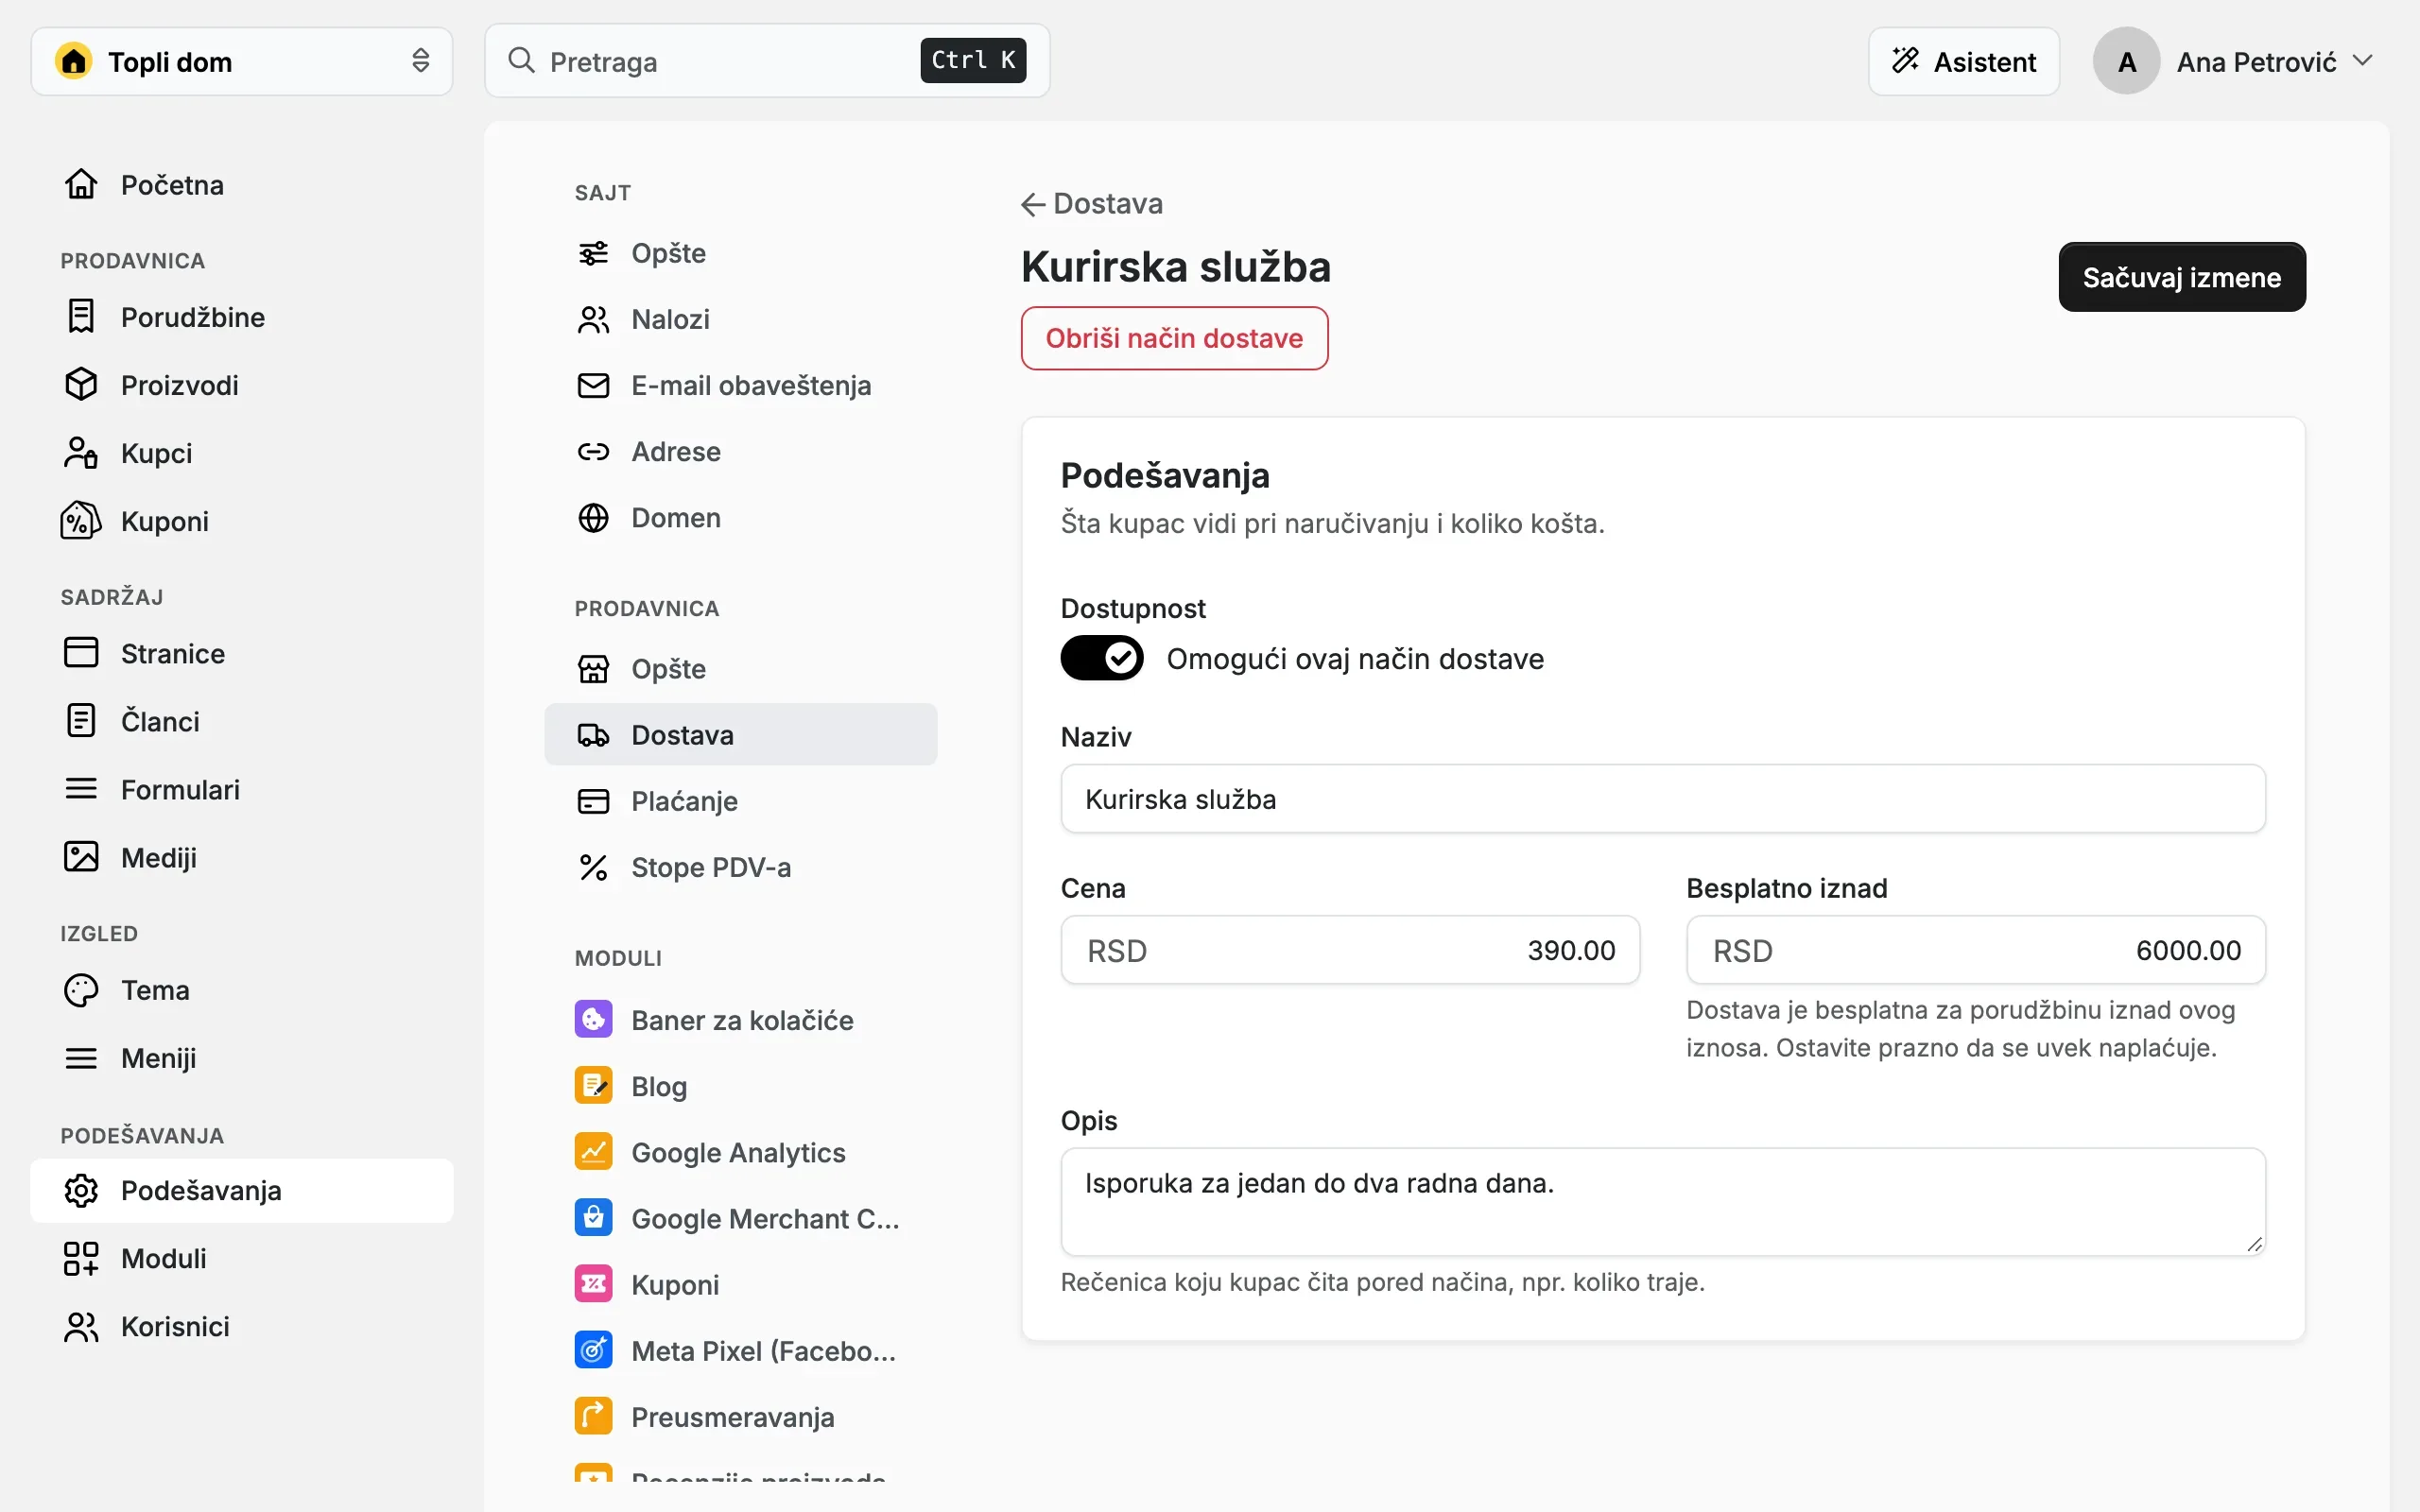The height and width of the screenshot is (1512, 2420).
Task: Open the pink Kuponi module
Action: coord(741,1284)
